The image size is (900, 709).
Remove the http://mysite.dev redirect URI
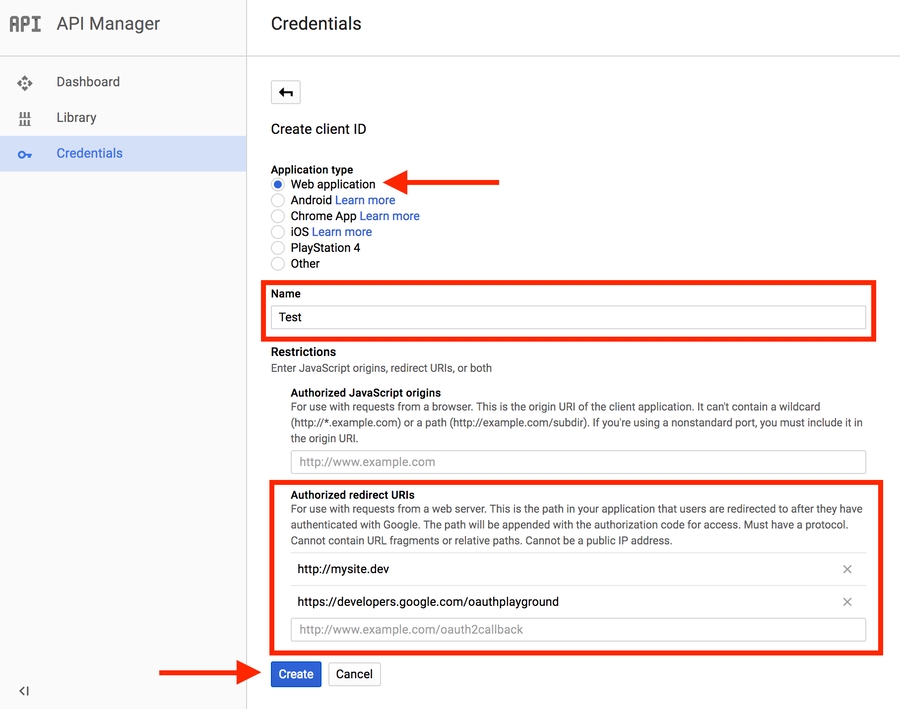coord(847,569)
